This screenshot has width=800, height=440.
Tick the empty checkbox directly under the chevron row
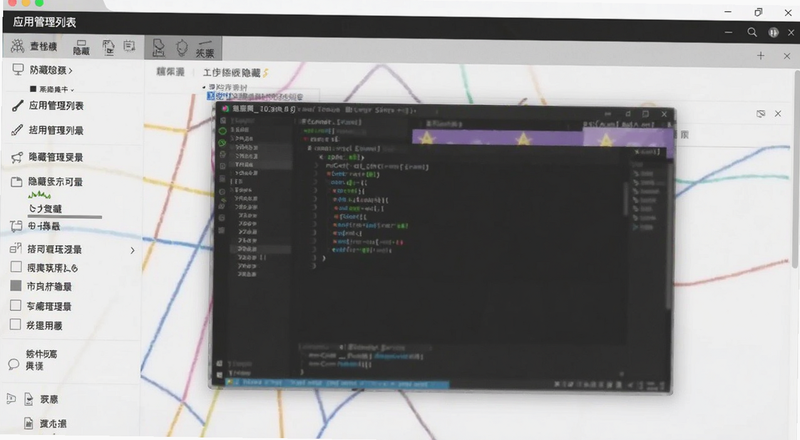pos(16,267)
